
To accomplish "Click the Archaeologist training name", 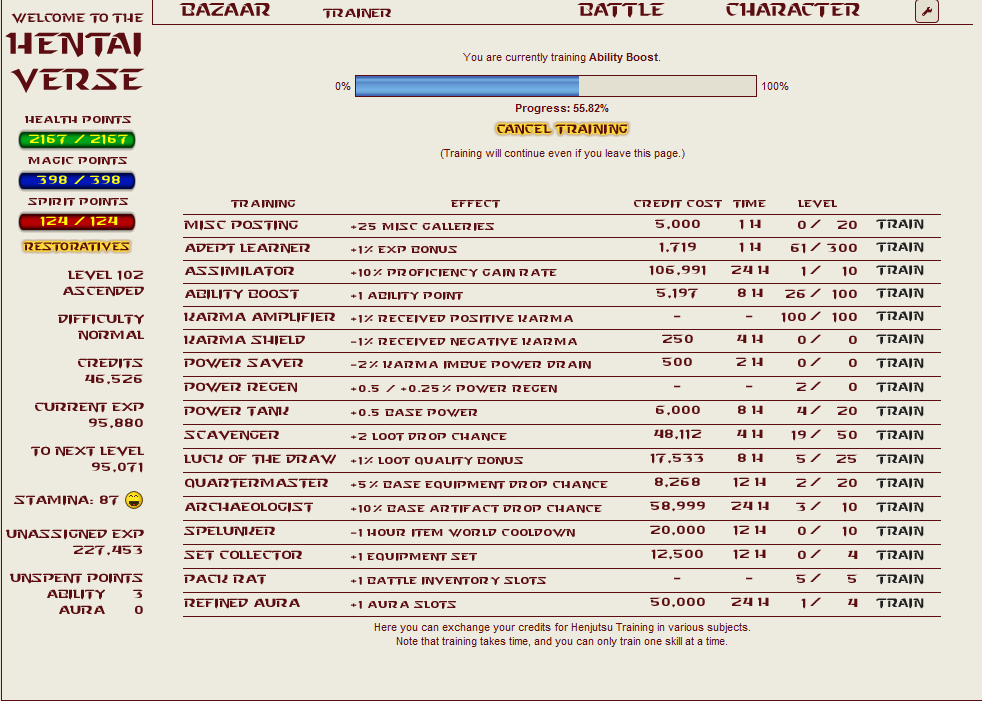I will coord(249,507).
